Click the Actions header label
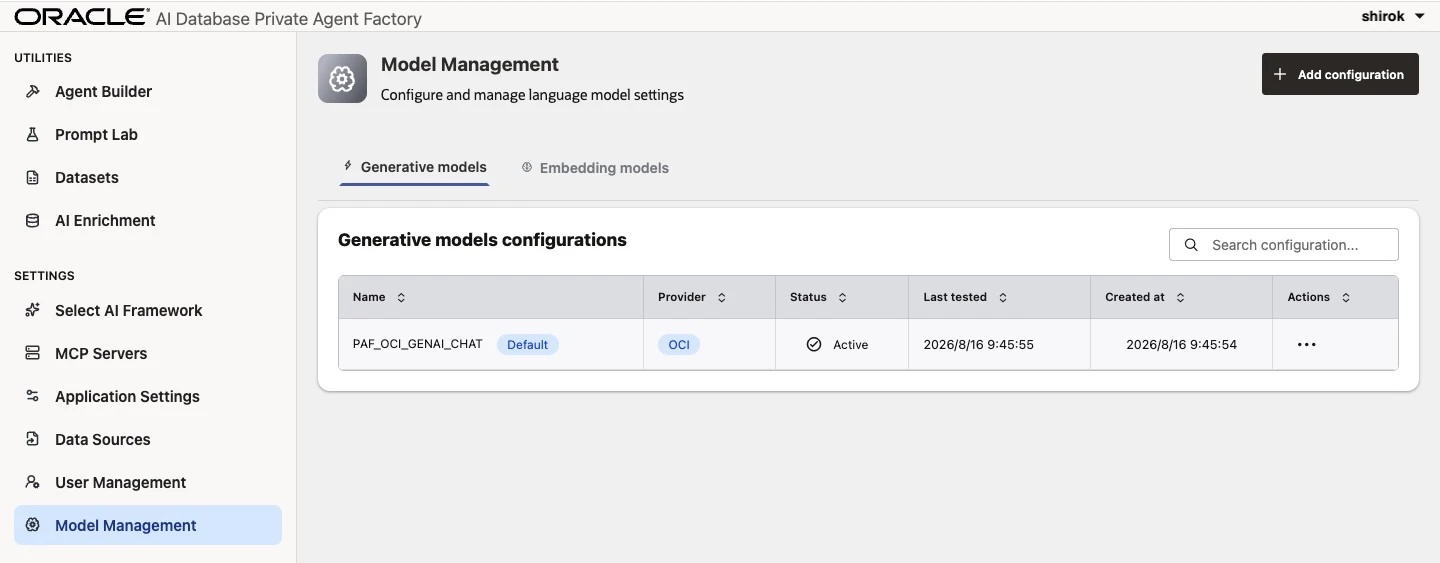The image size is (1440, 563). (x=1309, y=297)
